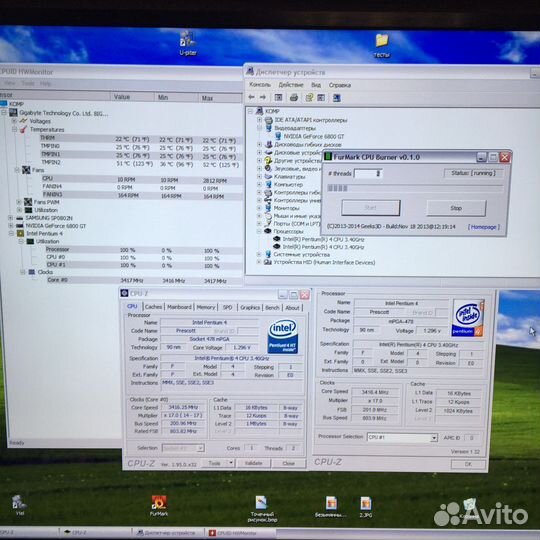Image resolution: width=540 pixels, height=540 pixels.
Task: Click the Intel Pentium 4 HT logo in CPU-Z
Action: click(283, 336)
